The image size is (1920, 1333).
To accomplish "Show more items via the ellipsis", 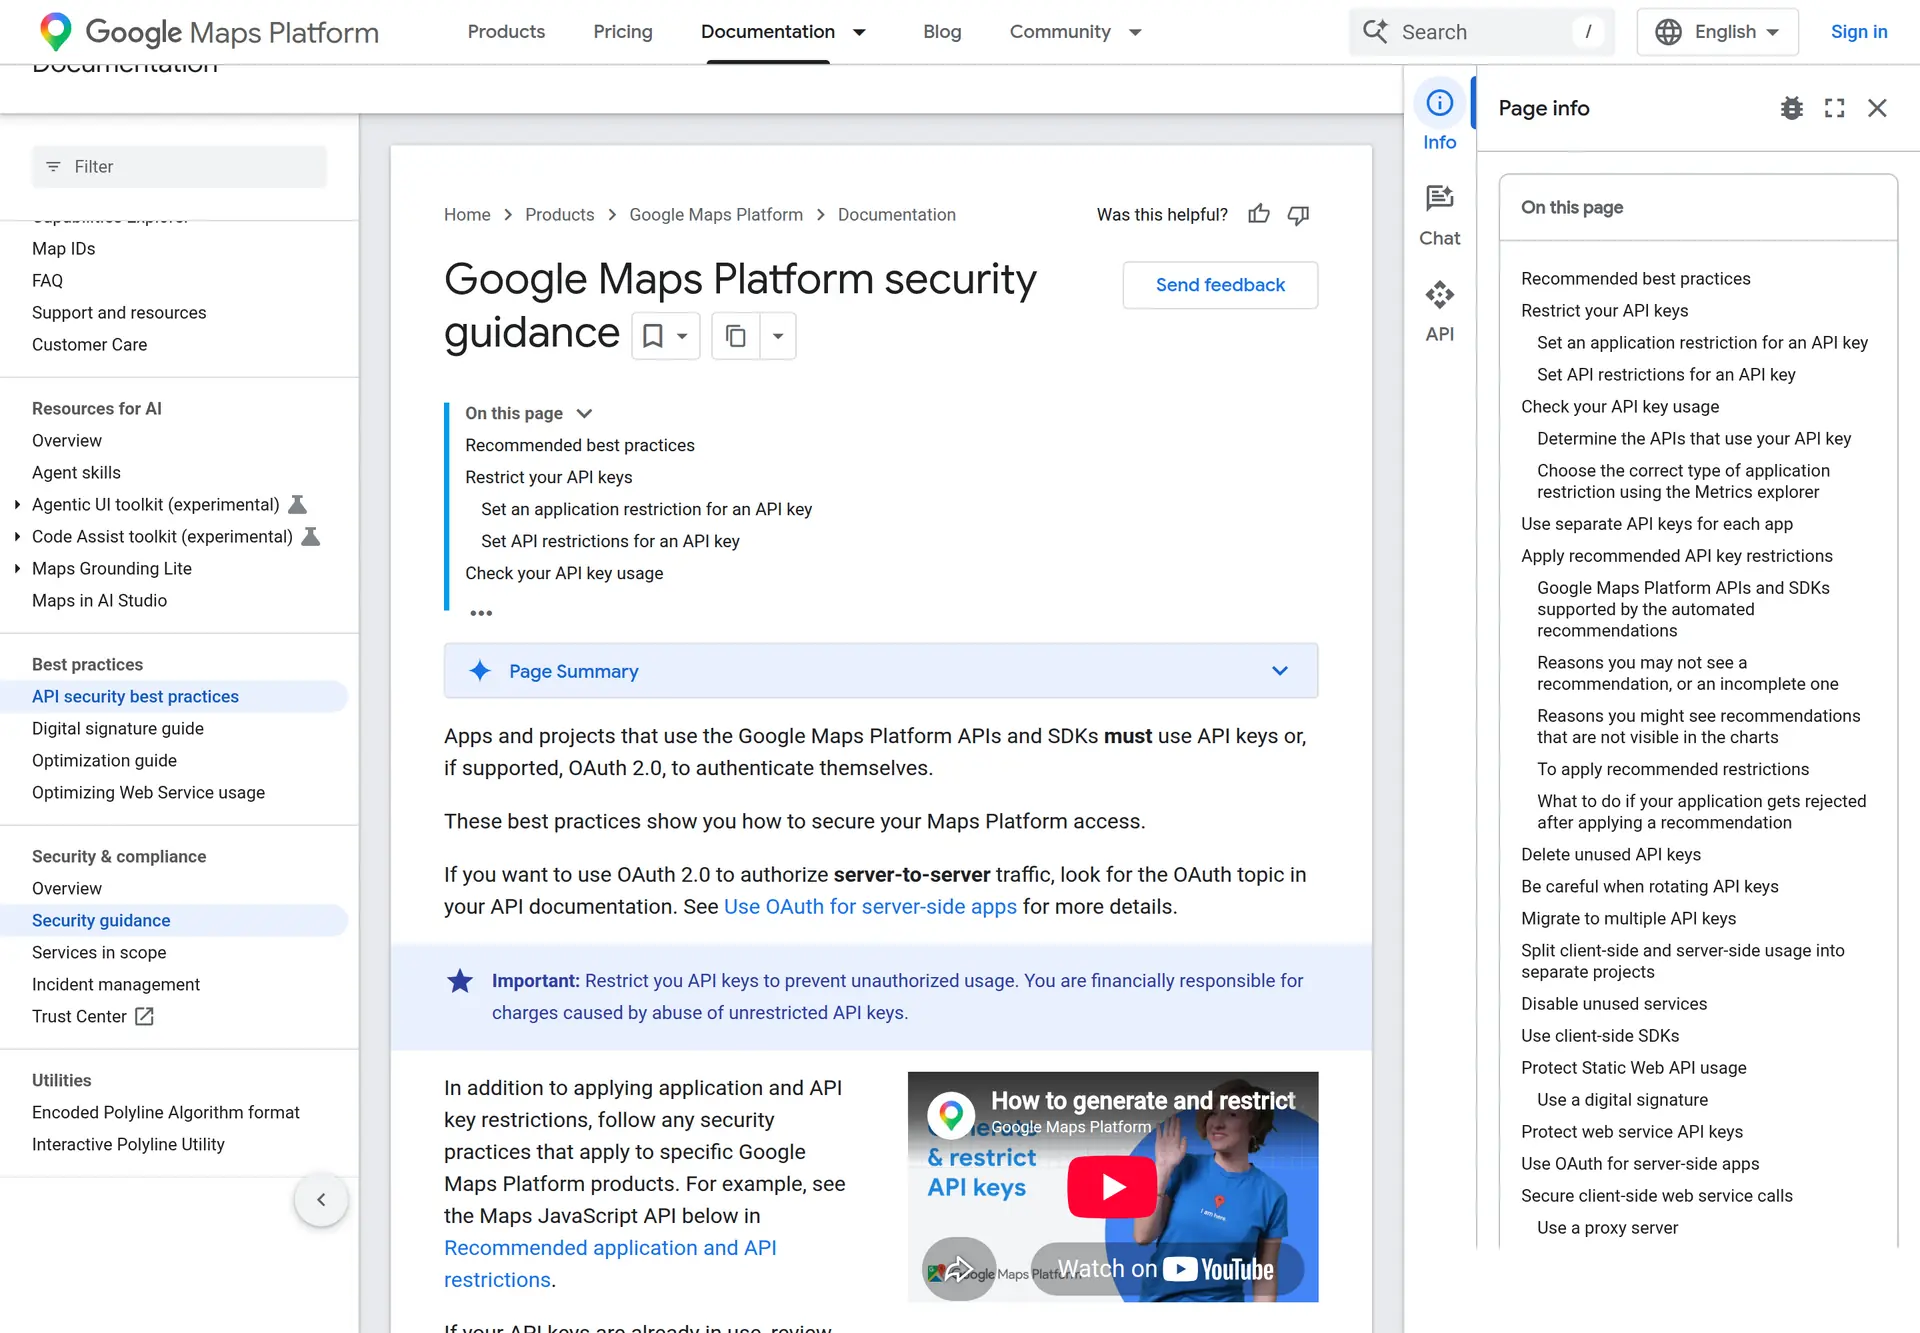I will 481,613.
